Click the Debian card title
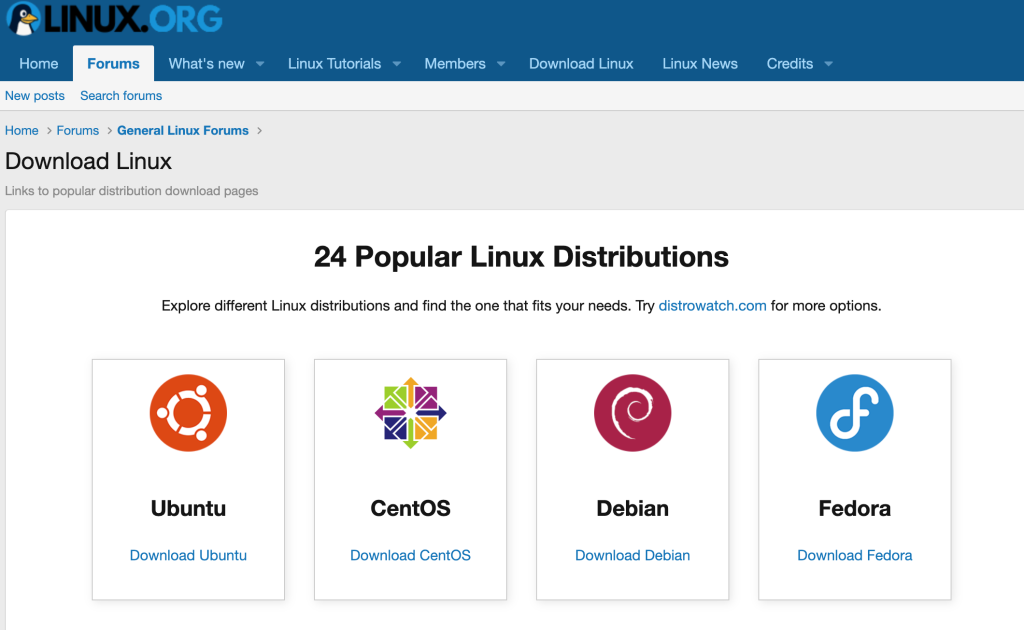This screenshot has width=1024, height=630. click(632, 508)
